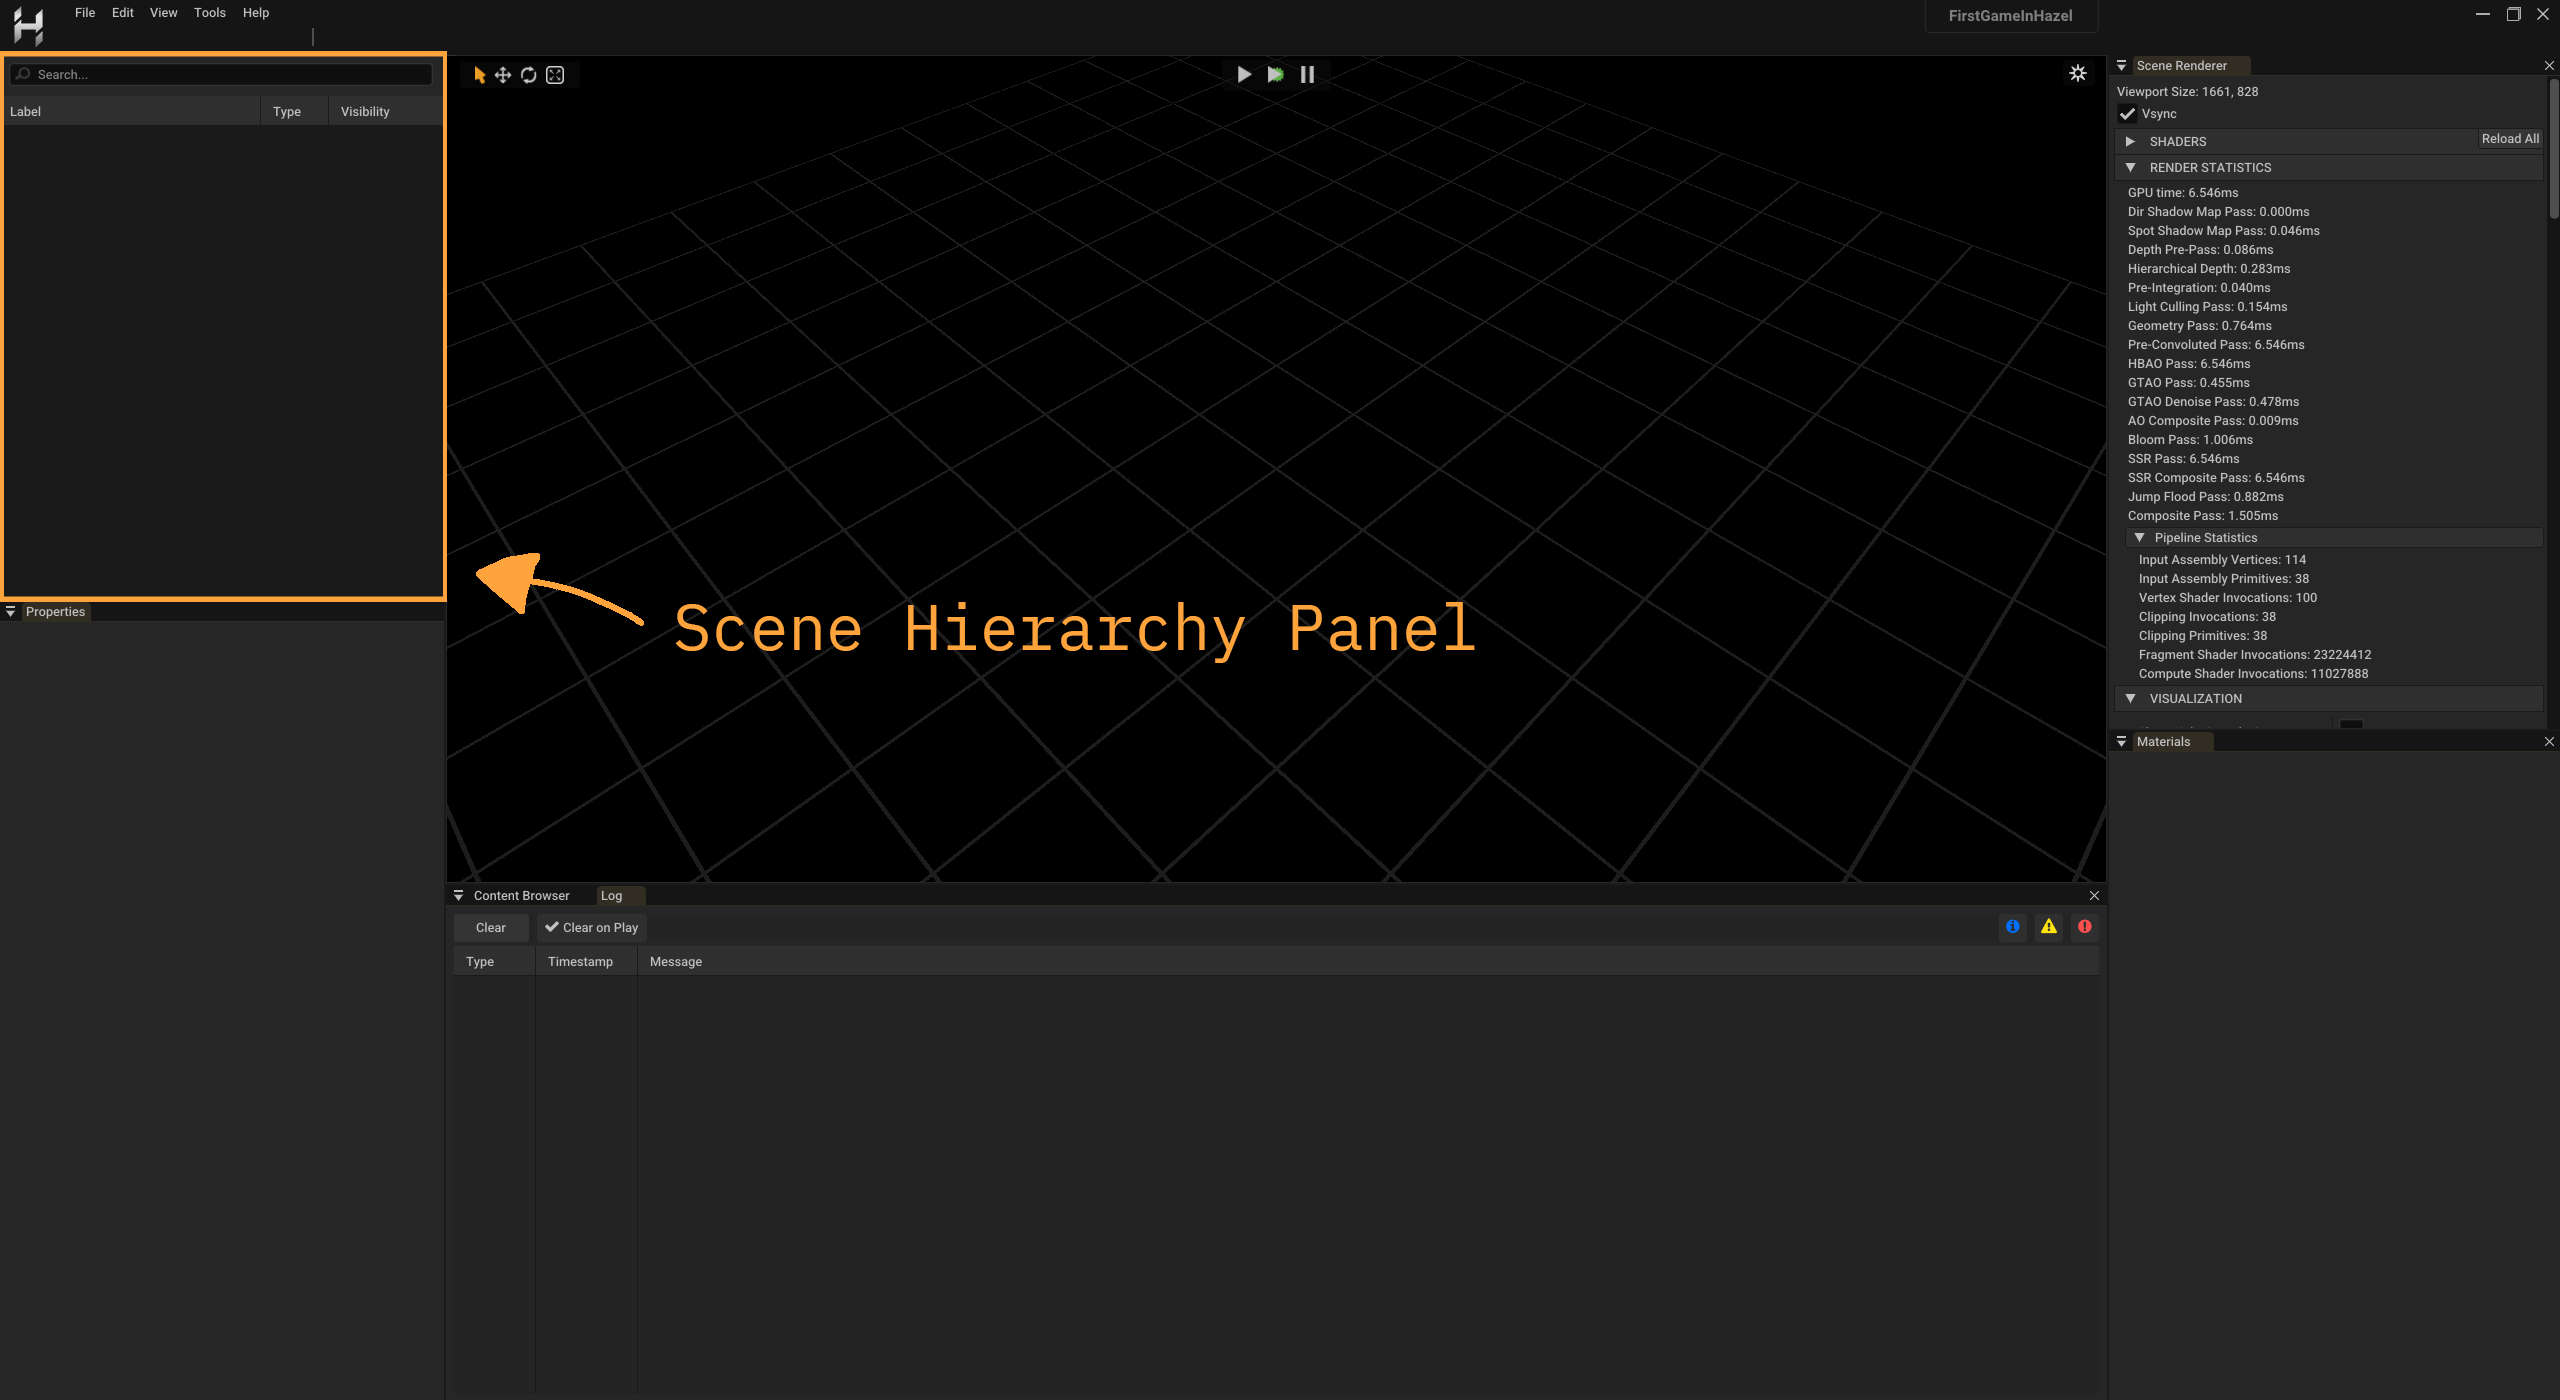Enable Vsync in the Scene Renderer panel

2128,113
